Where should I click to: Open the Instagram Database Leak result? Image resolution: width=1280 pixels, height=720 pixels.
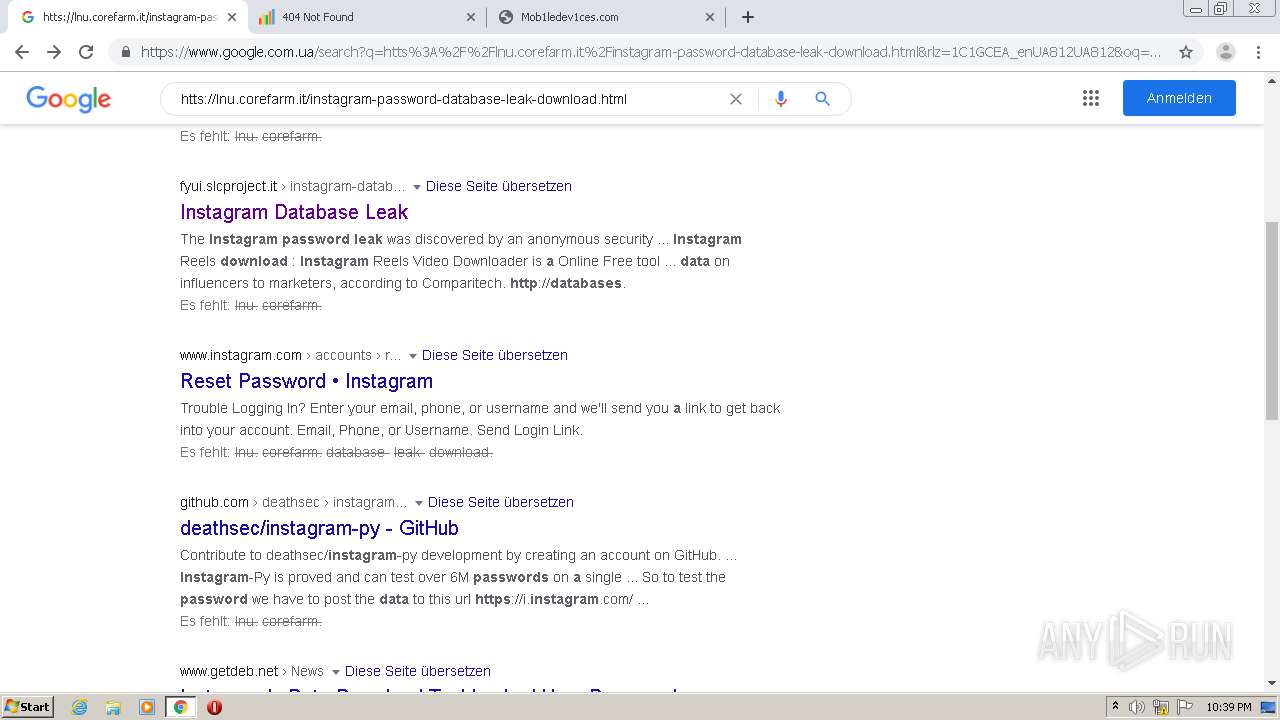pyautogui.click(x=294, y=212)
